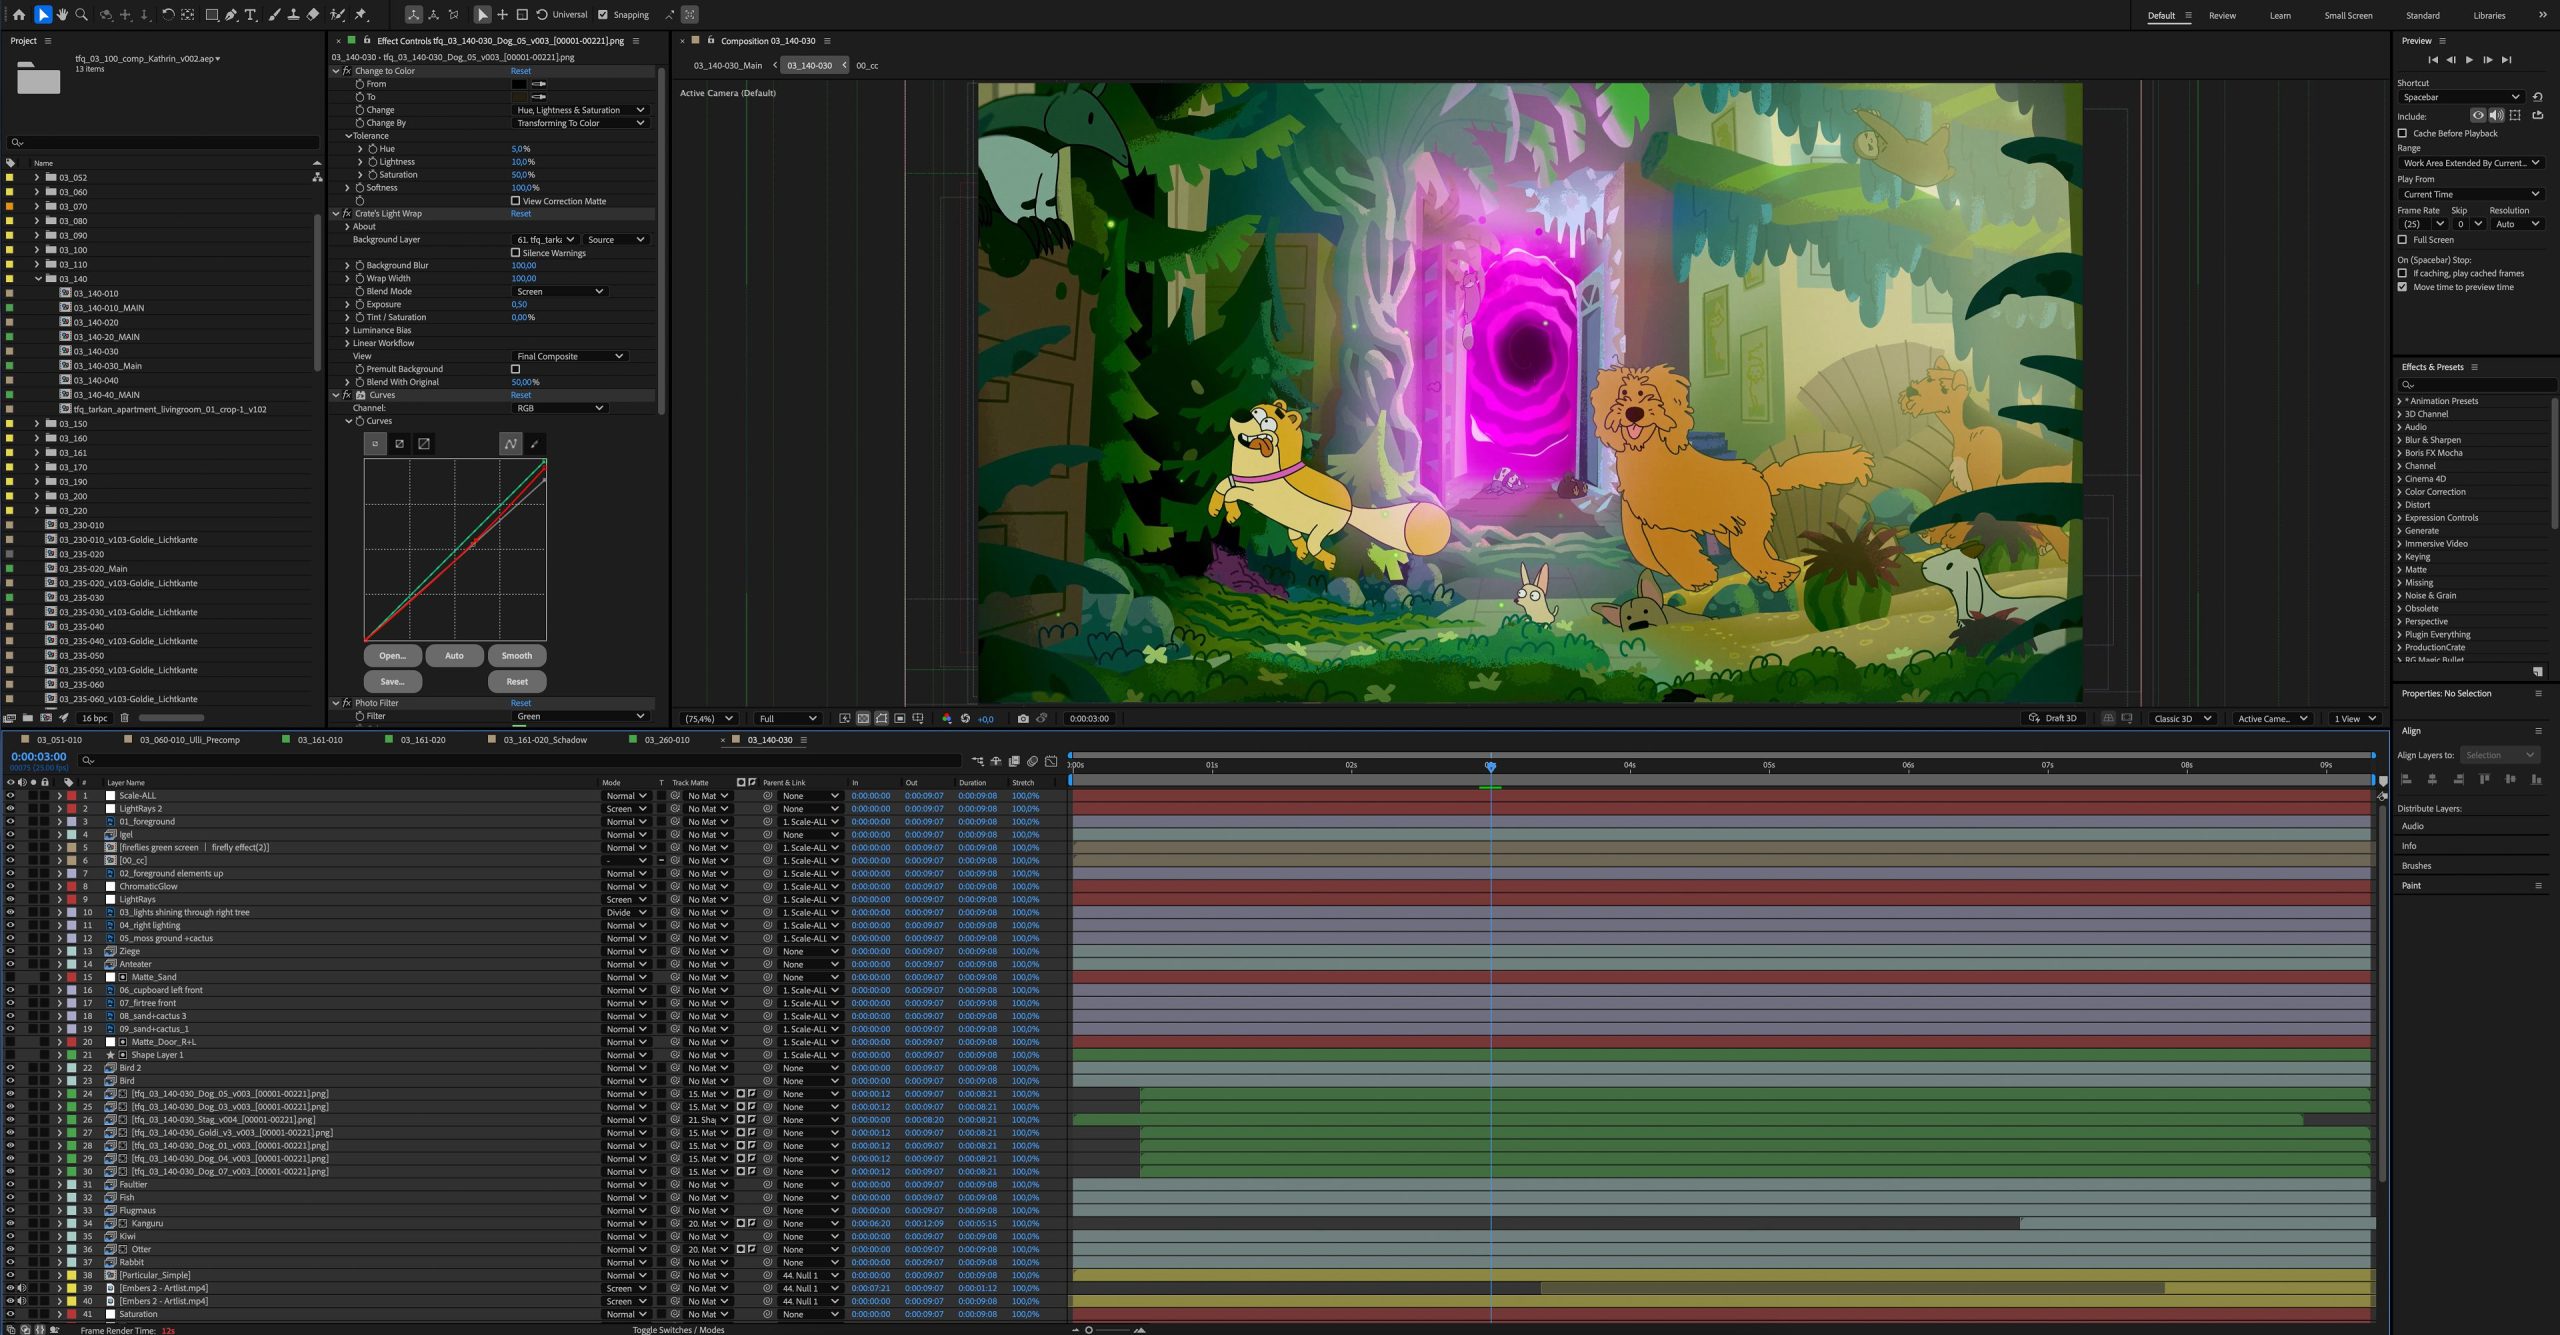
Task: Click the From color swatch in Change to Color
Action: (x=518, y=84)
